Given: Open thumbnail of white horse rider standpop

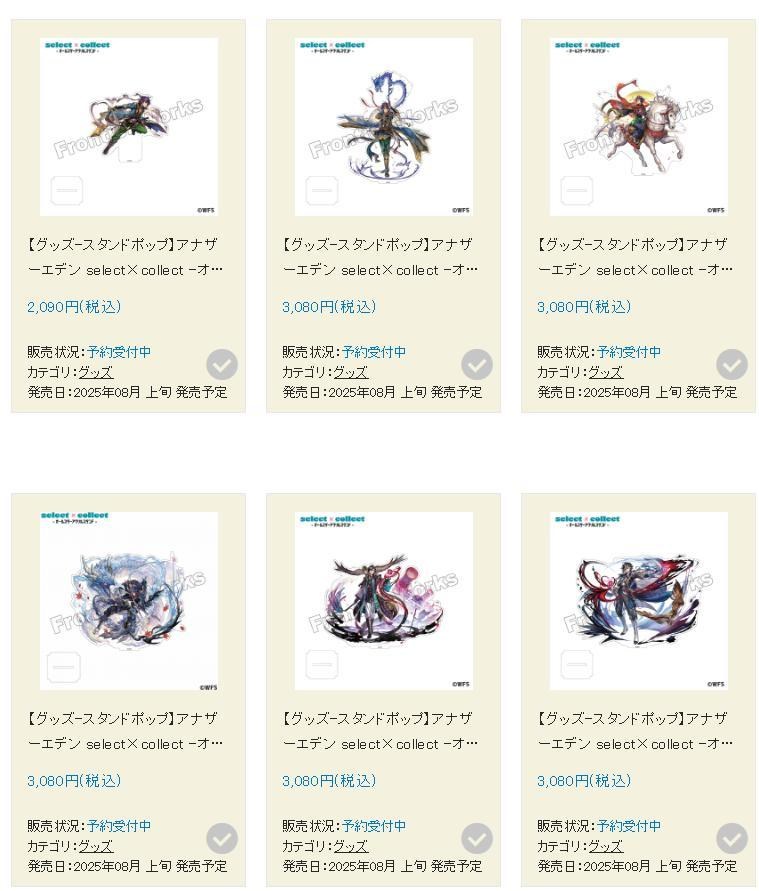Looking at the screenshot, I should (x=639, y=127).
